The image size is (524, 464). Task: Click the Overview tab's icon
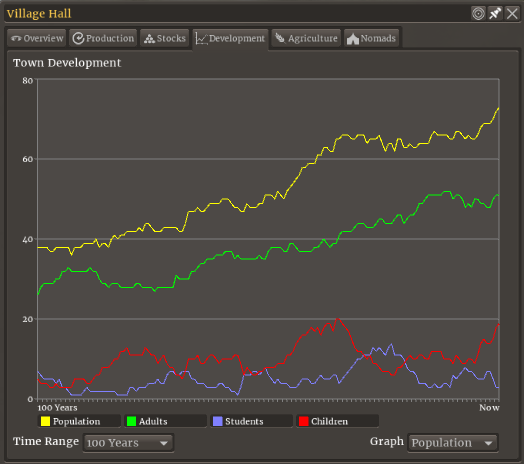[x=16, y=38]
